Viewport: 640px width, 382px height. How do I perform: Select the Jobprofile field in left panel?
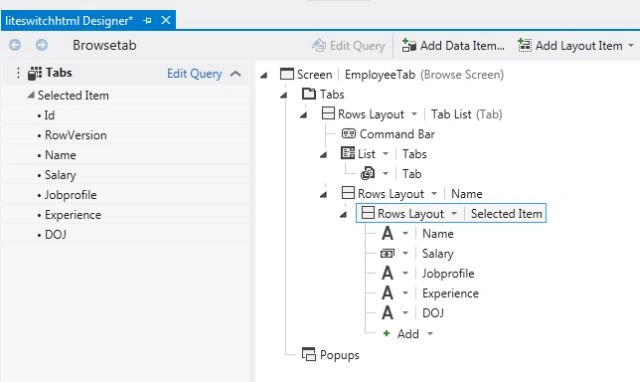71,195
